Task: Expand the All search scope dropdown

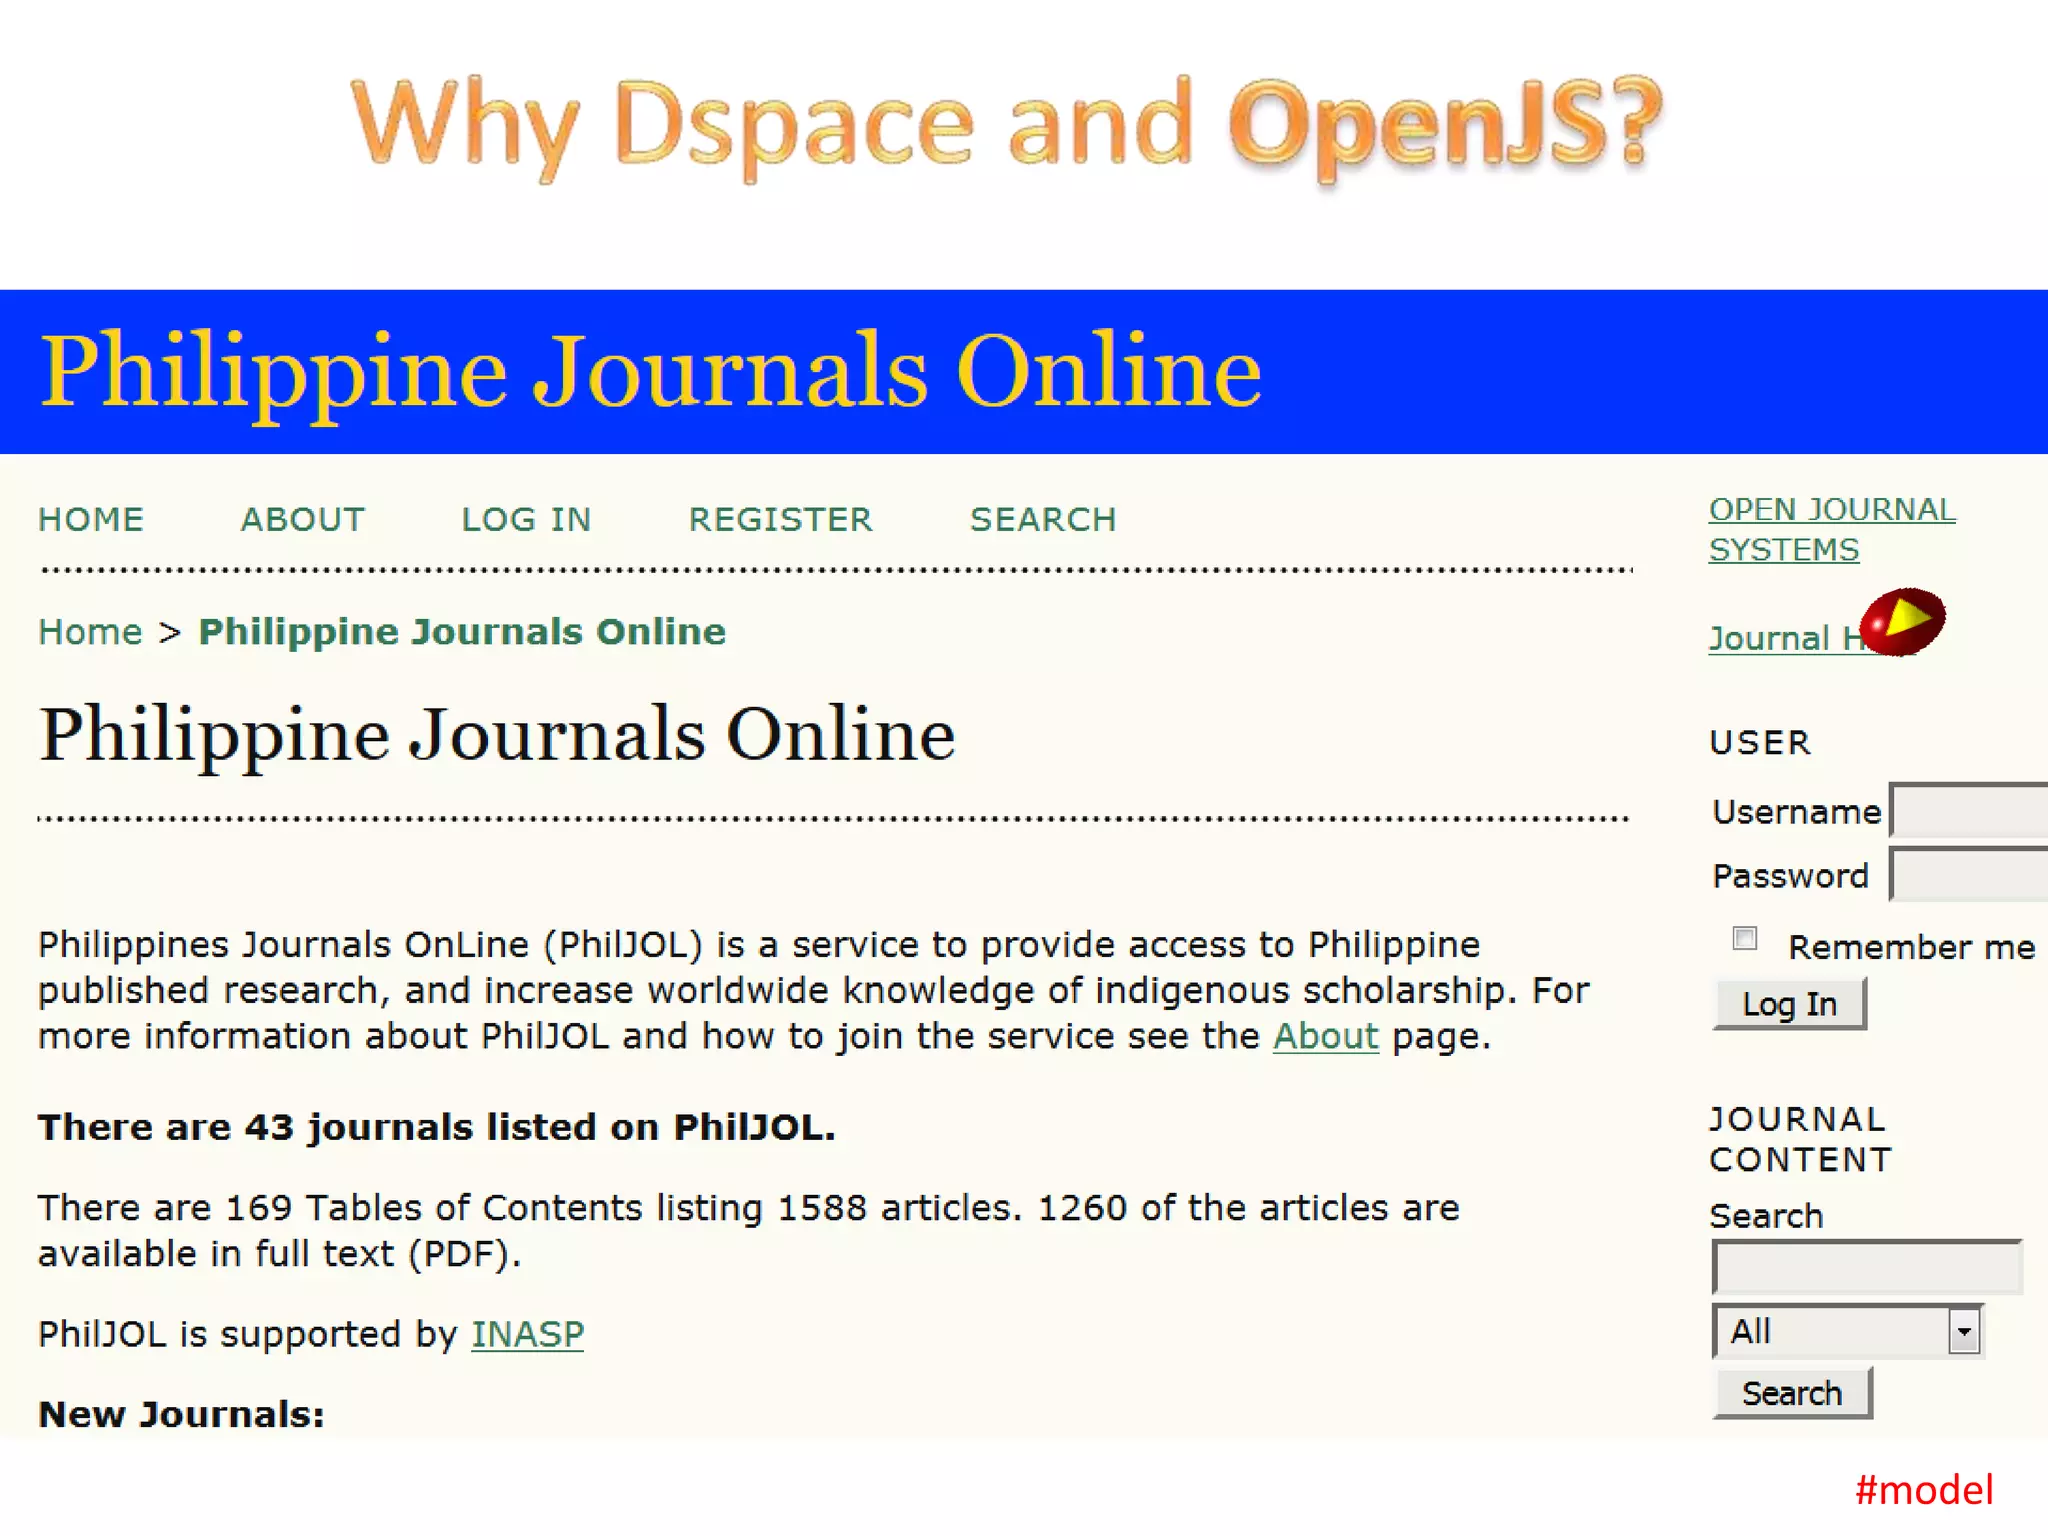Action: 1963,1332
